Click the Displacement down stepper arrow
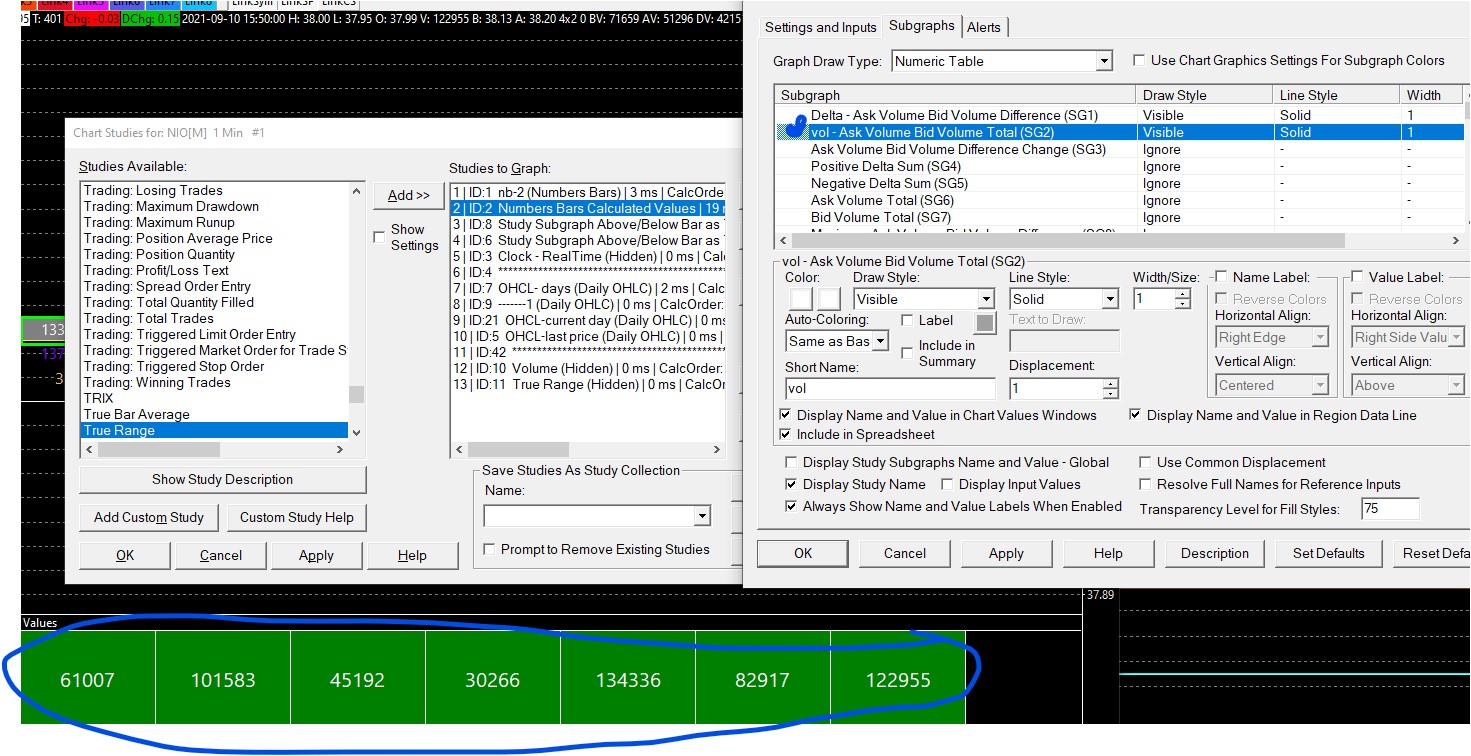 (x=1109, y=394)
